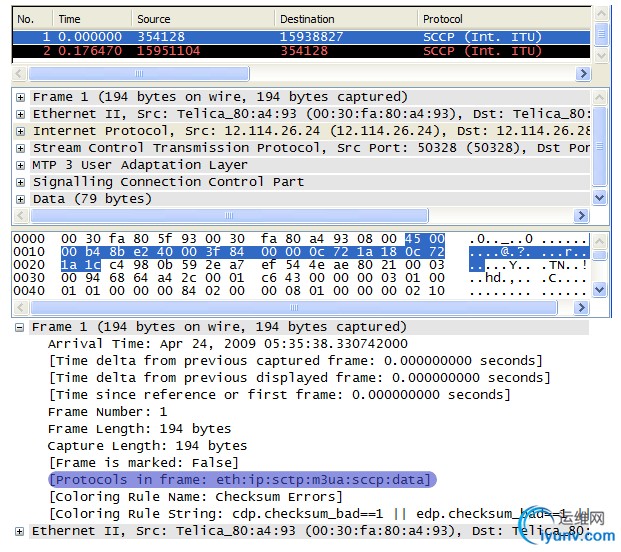Expand the Ethernet II row in details pane
621x552 pixels.
[x=20, y=114]
